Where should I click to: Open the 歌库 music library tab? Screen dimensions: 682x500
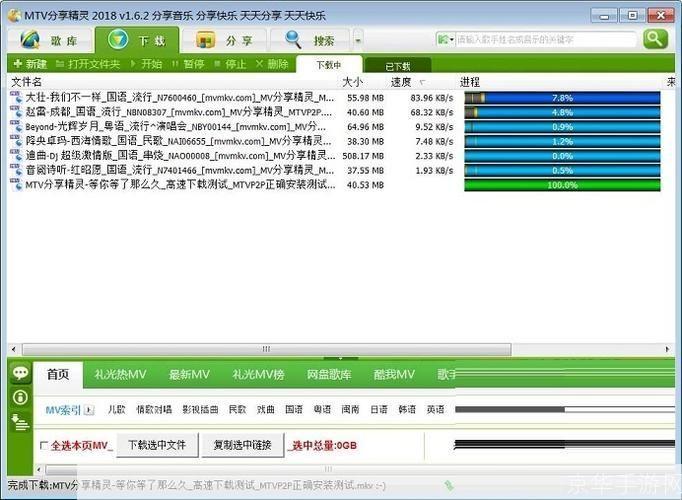pyautogui.click(x=50, y=40)
